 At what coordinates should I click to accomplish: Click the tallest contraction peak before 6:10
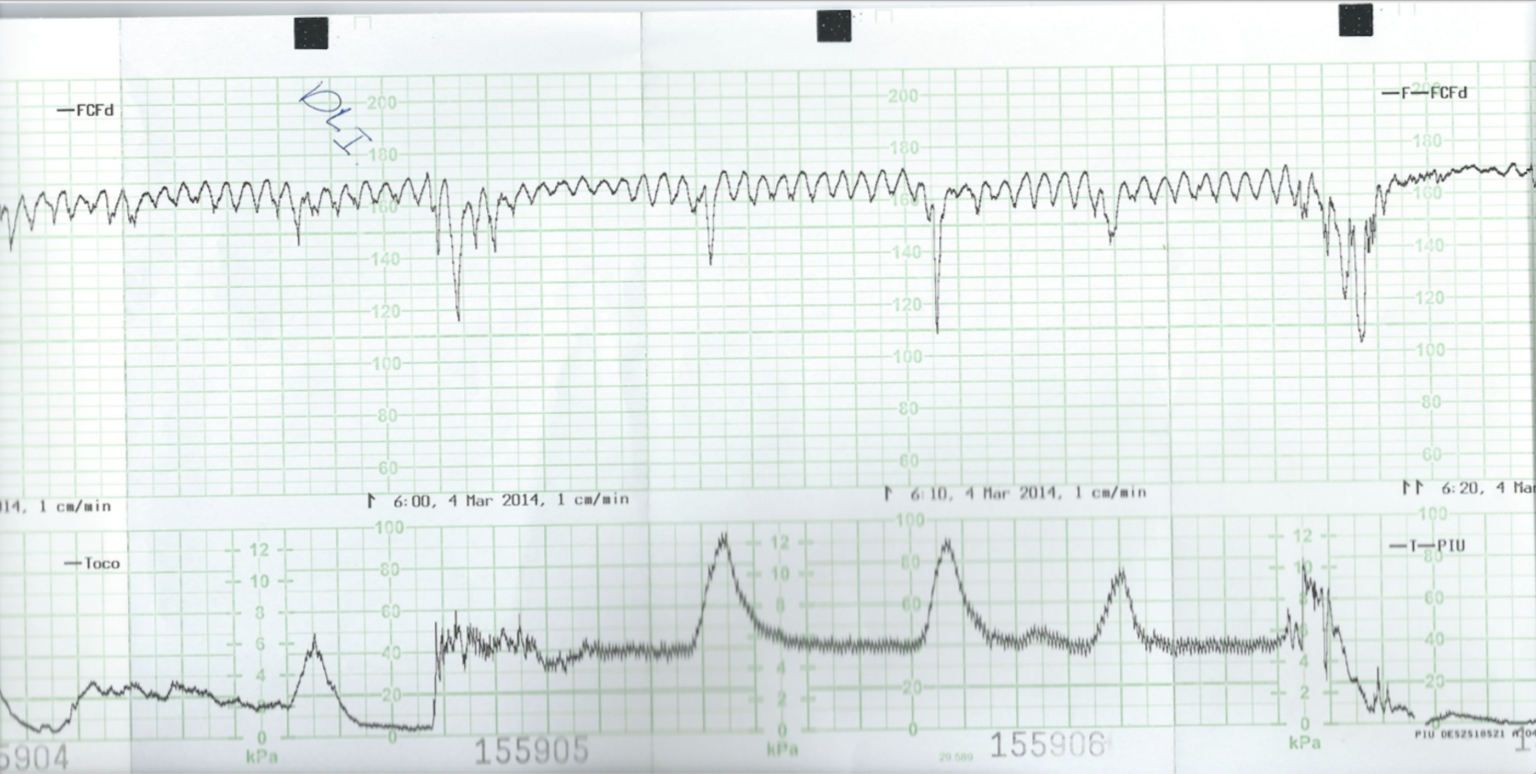click(x=722, y=540)
